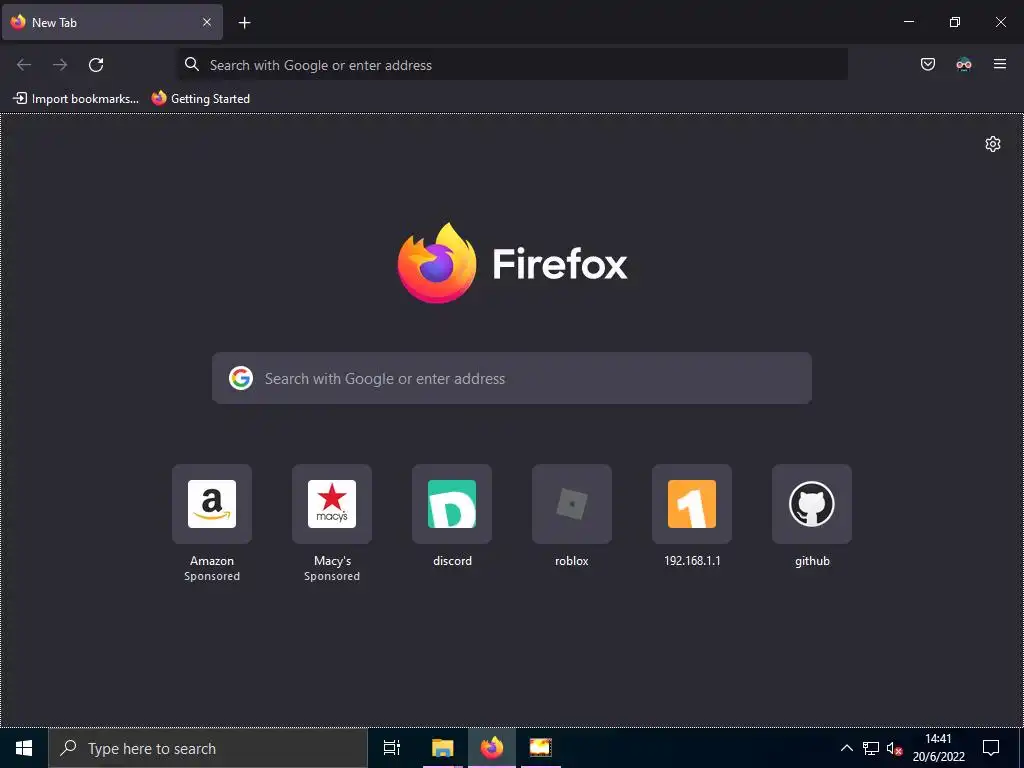1024x768 pixels.
Task: Open Import bookmarks from bookmarks toolbar
Action: point(76,99)
